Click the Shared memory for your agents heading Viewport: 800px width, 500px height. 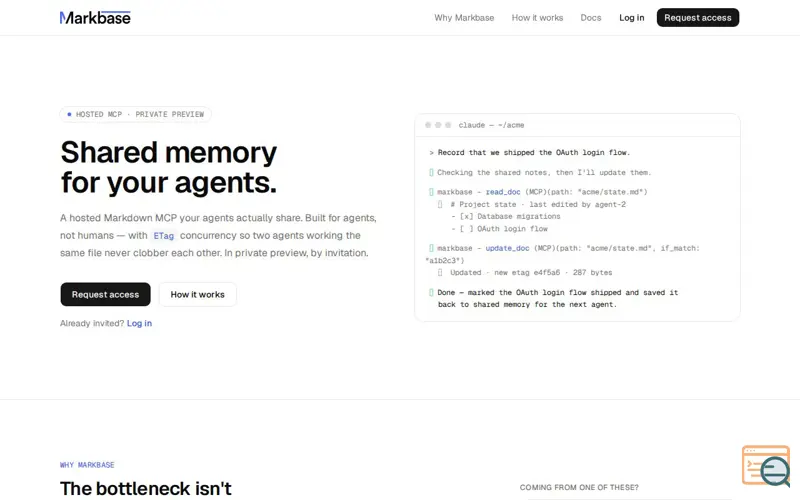(x=168, y=167)
